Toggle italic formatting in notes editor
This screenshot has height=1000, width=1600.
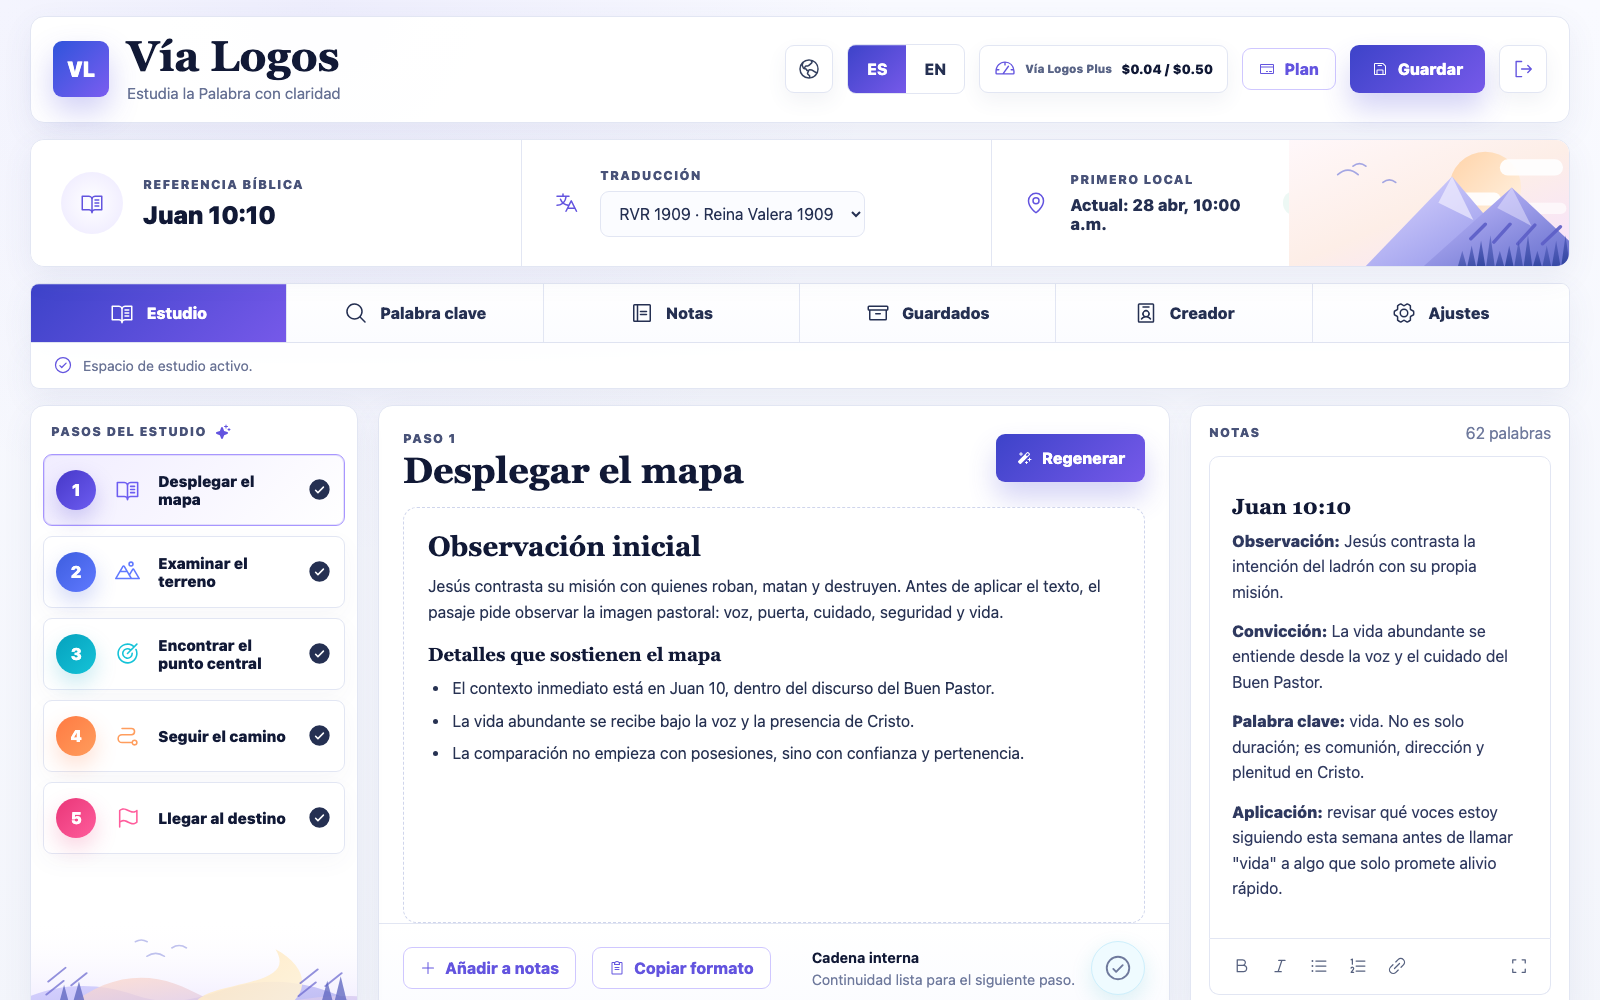click(x=1280, y=966)
